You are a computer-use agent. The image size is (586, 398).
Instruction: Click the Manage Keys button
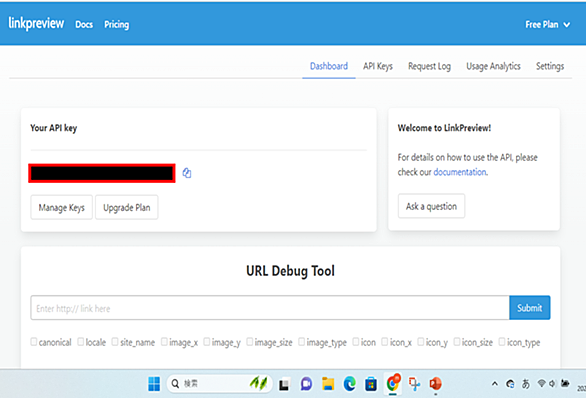coord(62,207)
